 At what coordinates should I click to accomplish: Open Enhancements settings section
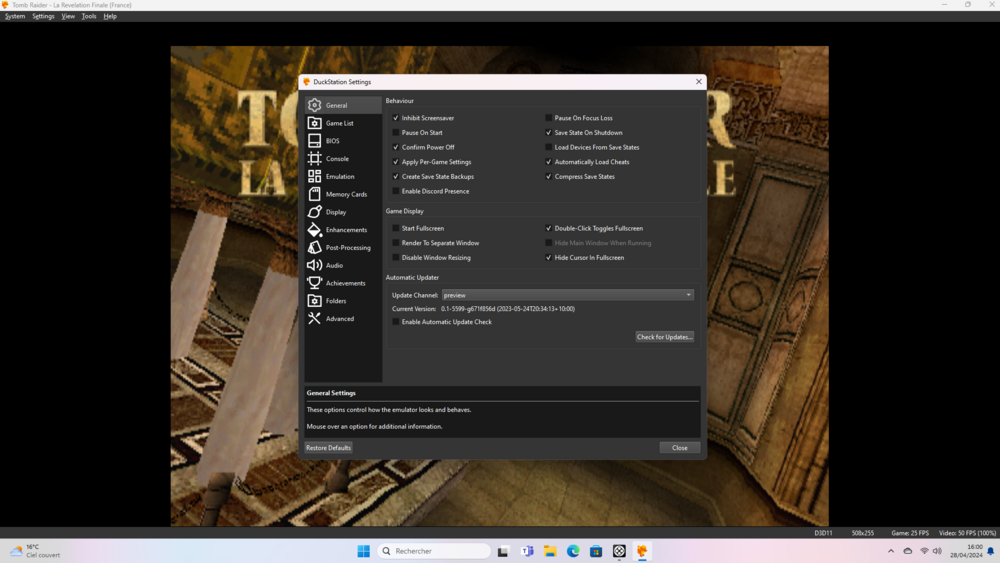tap(346, 230)
